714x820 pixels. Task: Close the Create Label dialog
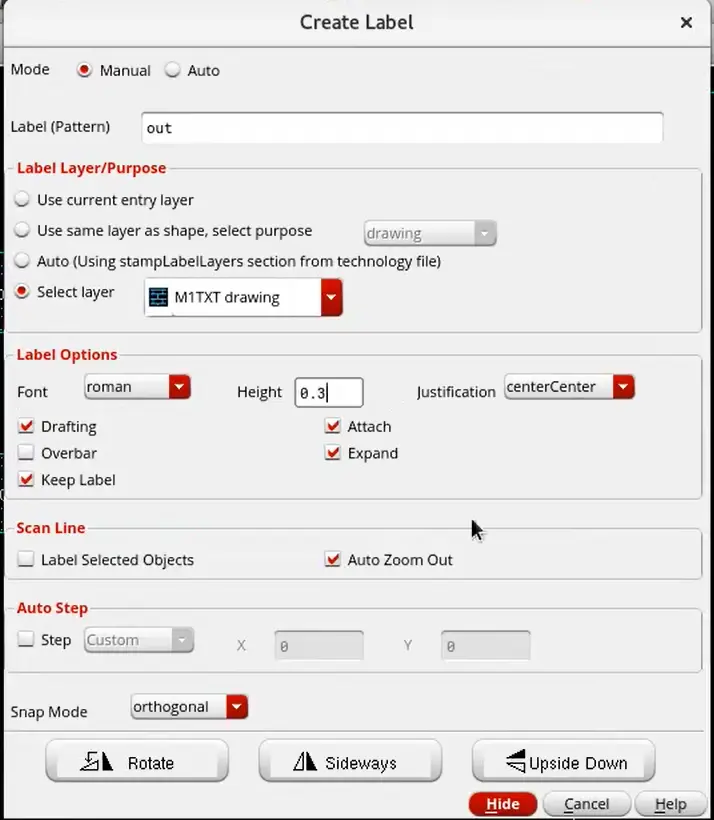coord(686,22)
